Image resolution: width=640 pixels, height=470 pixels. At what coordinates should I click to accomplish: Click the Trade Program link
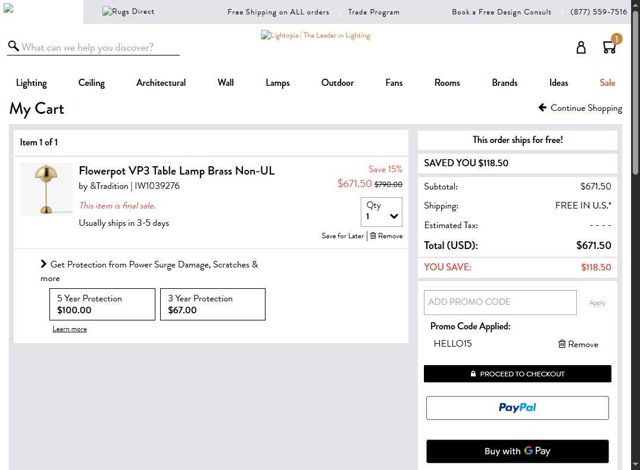tap(373, 12)
